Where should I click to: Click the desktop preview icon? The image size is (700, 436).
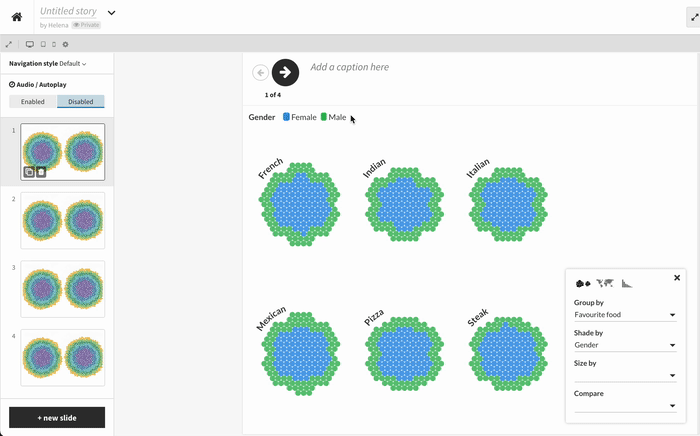[x=30, y=44]
